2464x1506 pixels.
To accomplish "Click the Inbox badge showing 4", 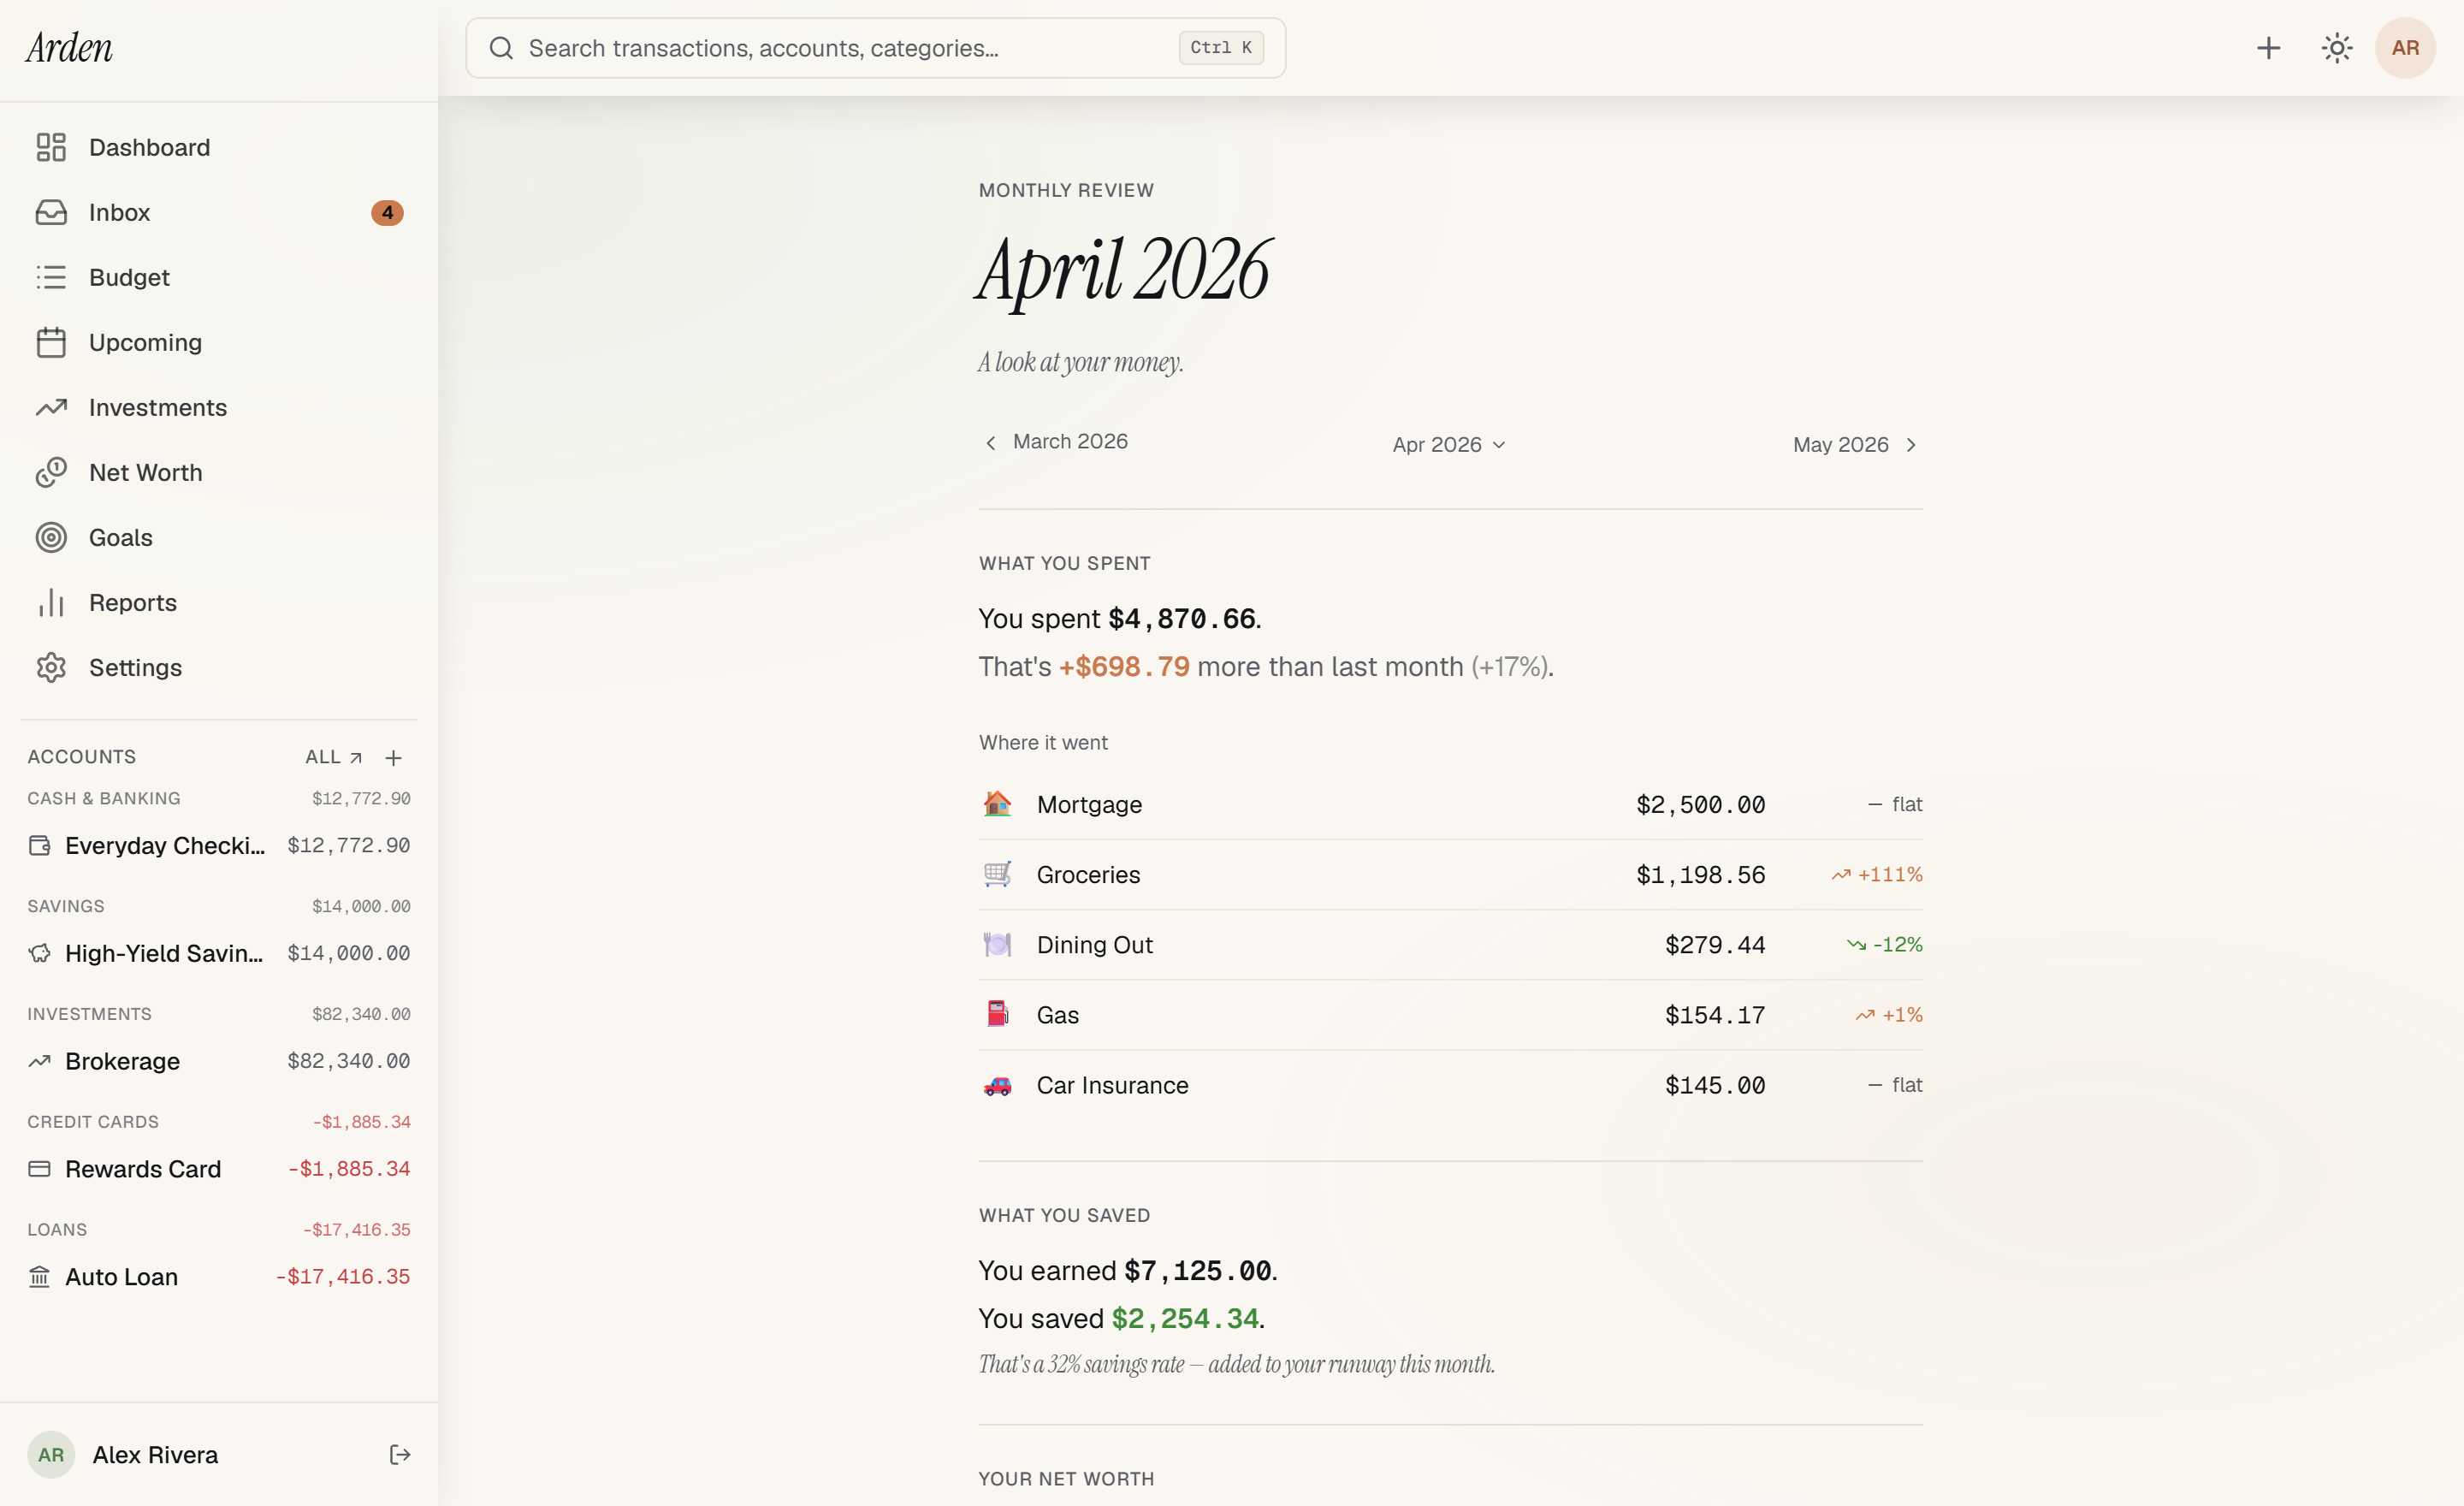I will pyautogui.click(x=387, y=212).
